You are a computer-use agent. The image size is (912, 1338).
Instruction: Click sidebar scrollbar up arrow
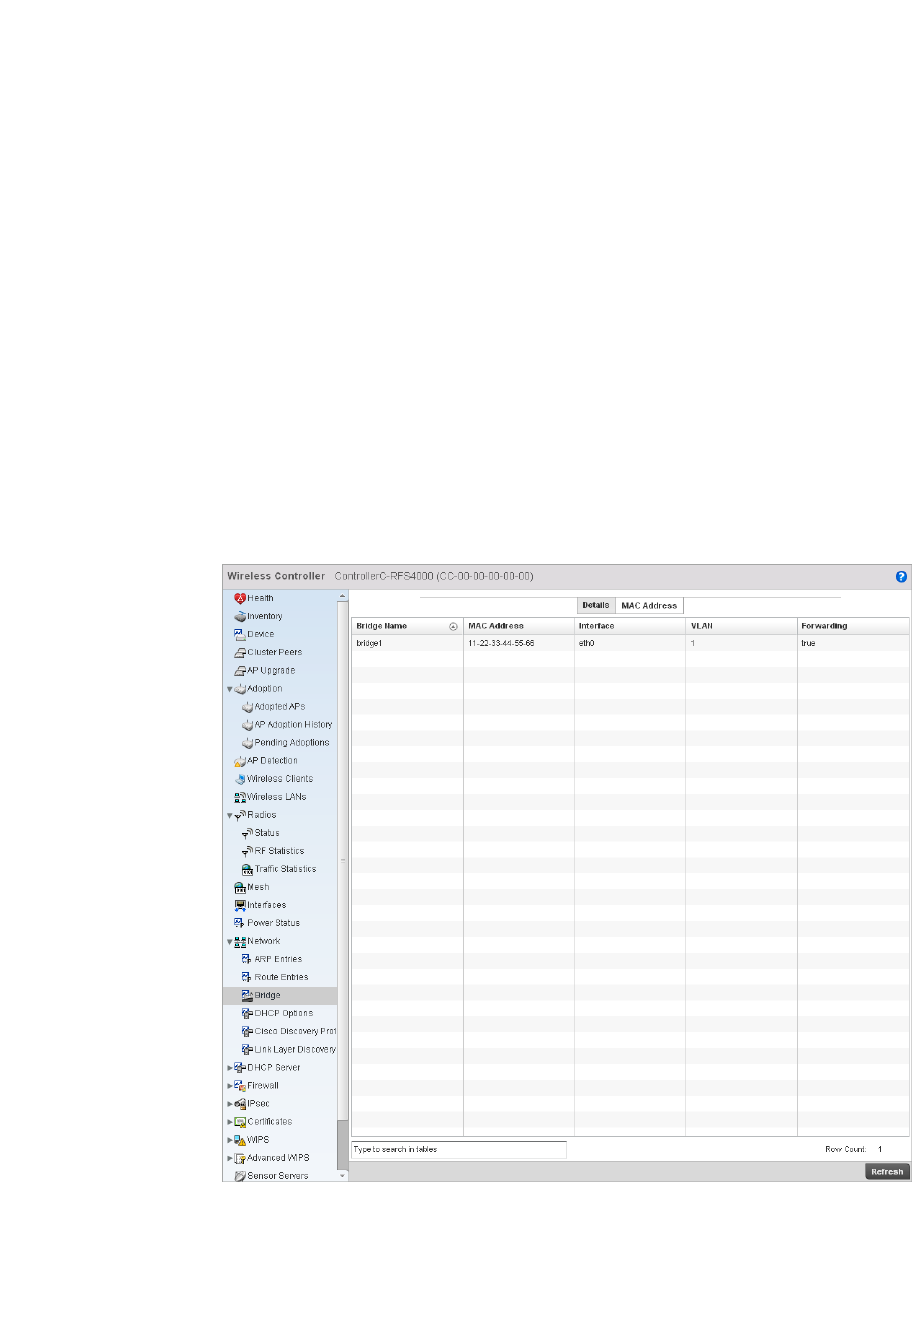click(343, 597)
